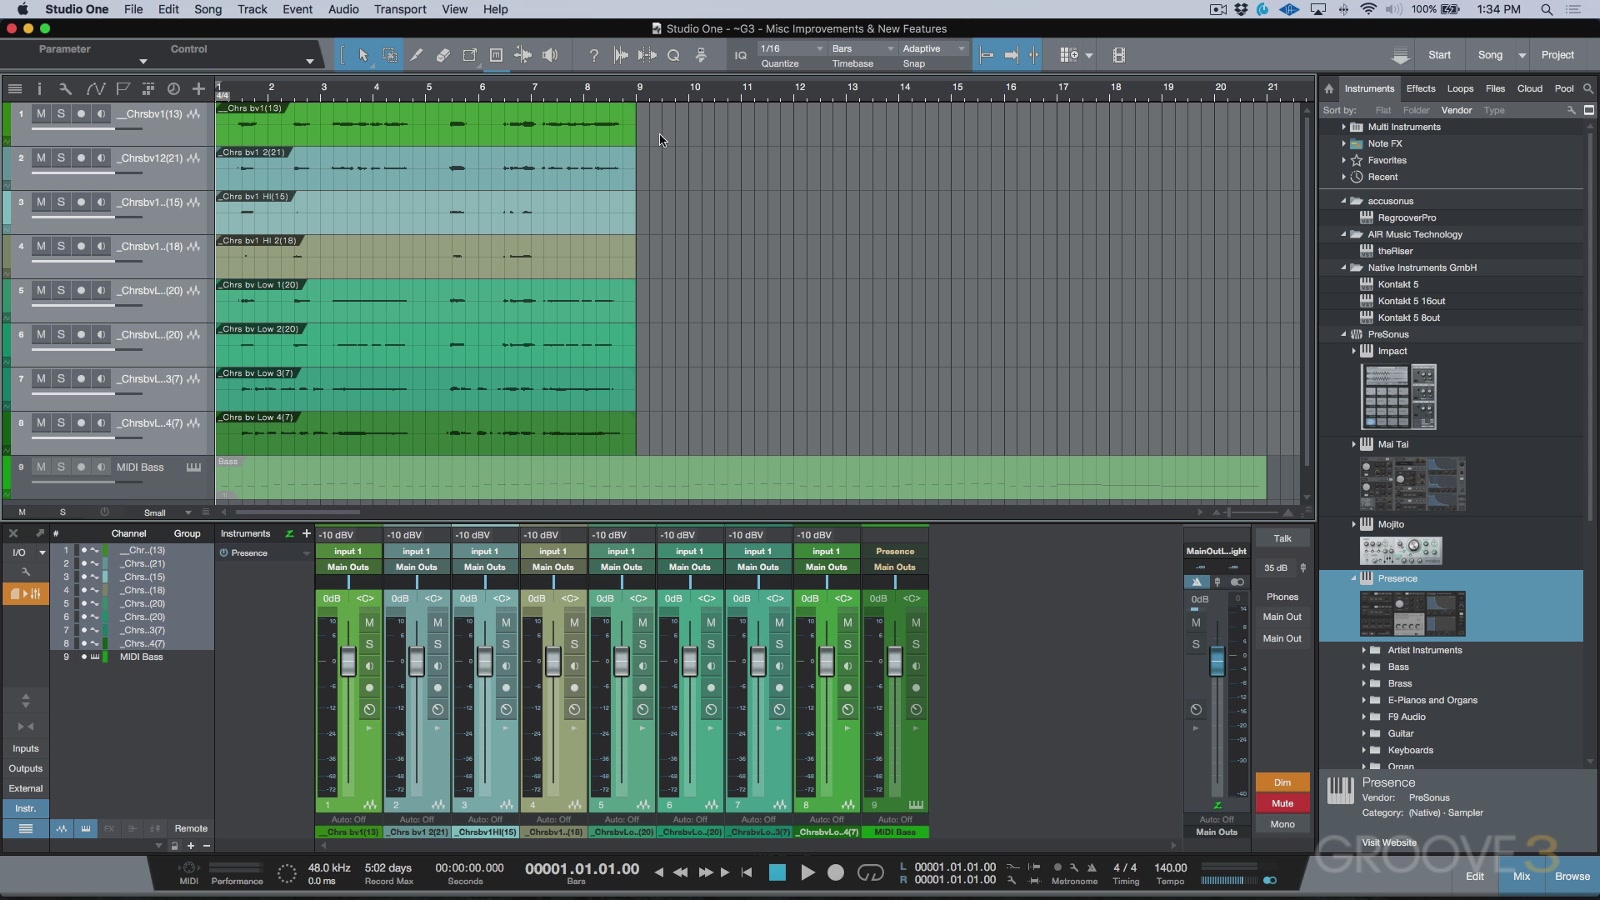The height and width of the screenshot is (900, 1600).
Task: Click the browser home icon
Action: [1329, 89]
